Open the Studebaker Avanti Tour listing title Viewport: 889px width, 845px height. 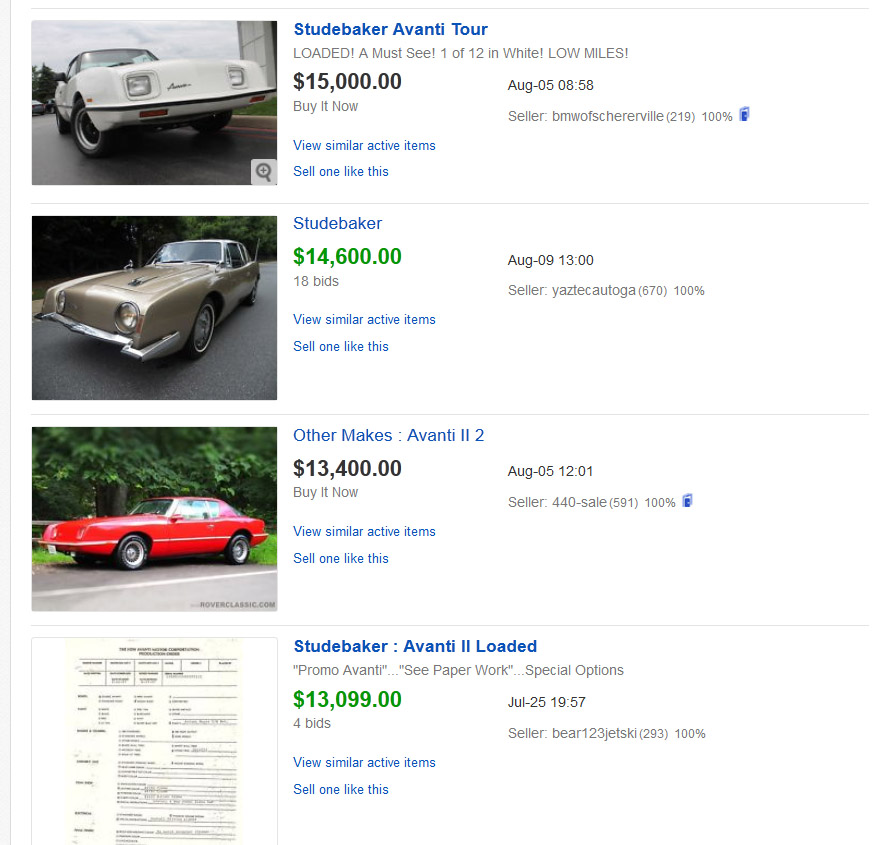[x=390, y=29]
